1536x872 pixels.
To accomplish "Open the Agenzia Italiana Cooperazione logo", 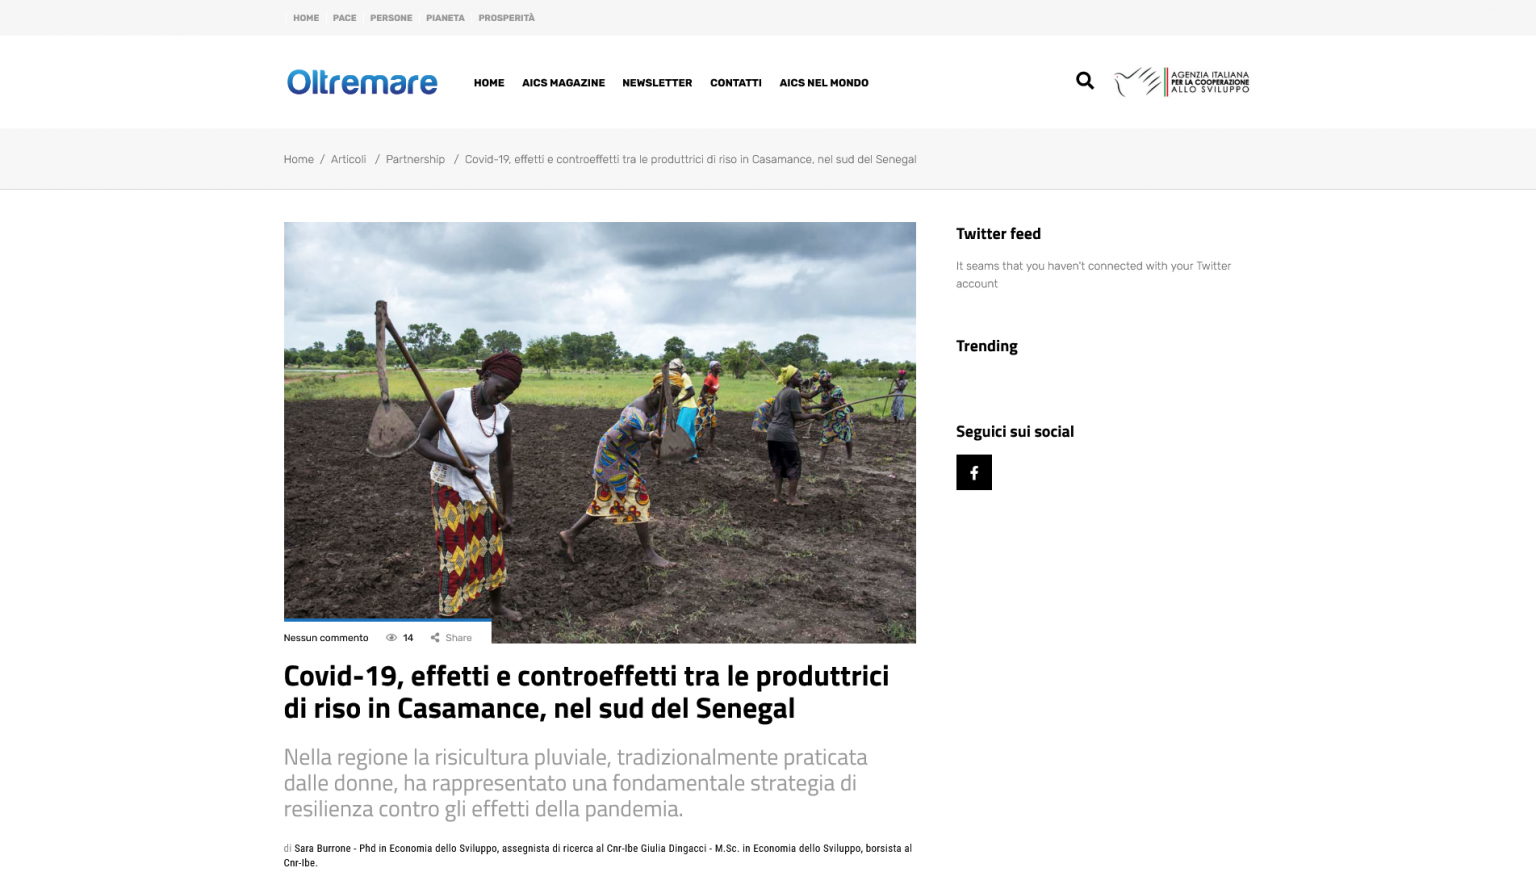I will 1182,81.
